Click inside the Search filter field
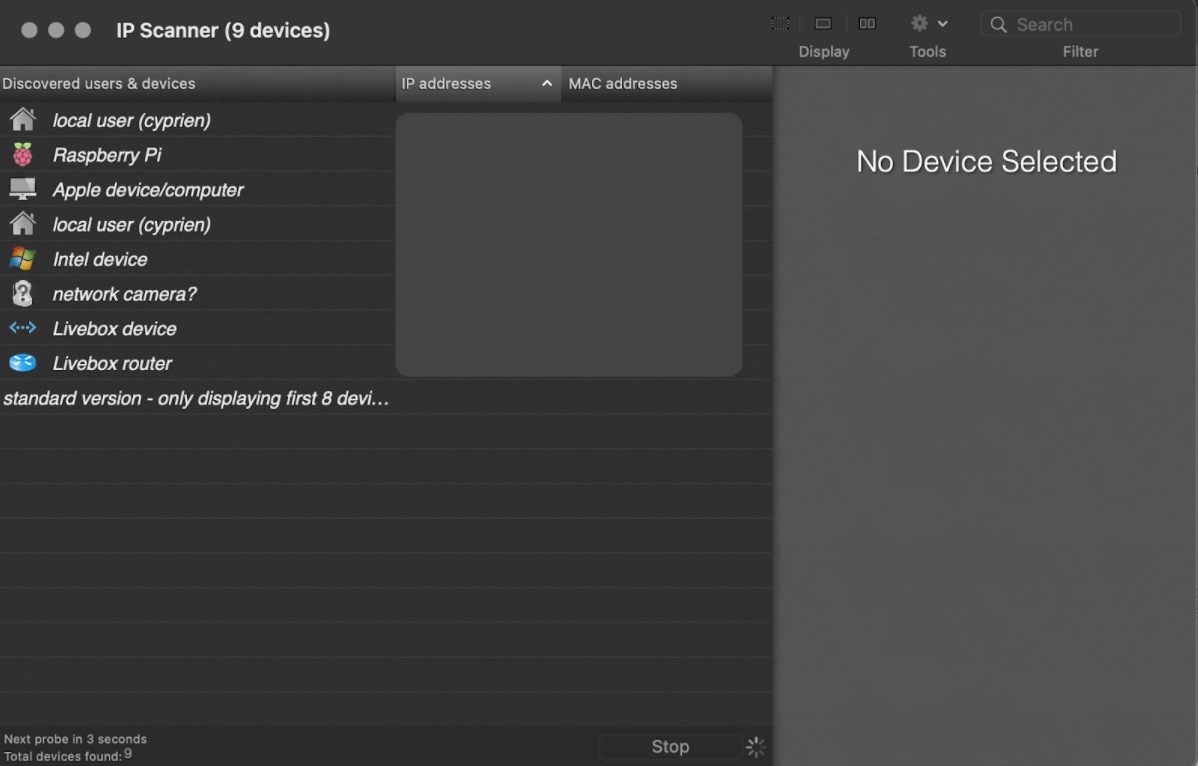The height and width of the screenshot is (766, 1198). pyautogui.click(x=1080, y=23)
